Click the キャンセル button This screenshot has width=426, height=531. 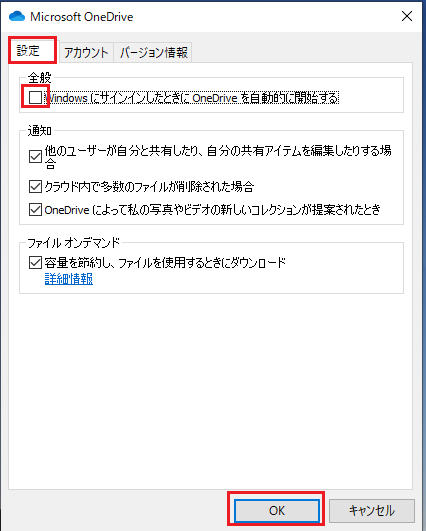pyautogui.click(x=372, y=510)
